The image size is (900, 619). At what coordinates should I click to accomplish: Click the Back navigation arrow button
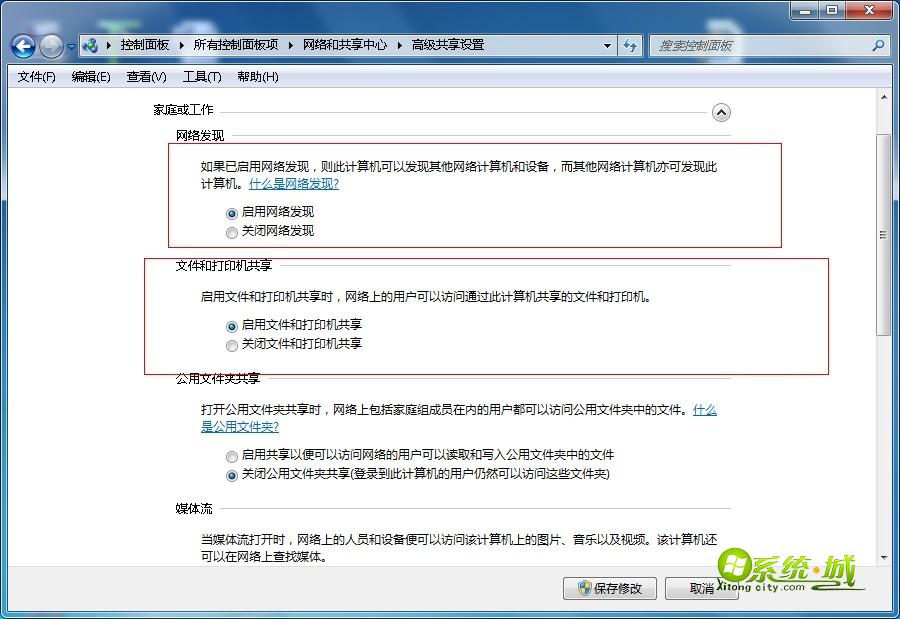(x=24, y=46)
